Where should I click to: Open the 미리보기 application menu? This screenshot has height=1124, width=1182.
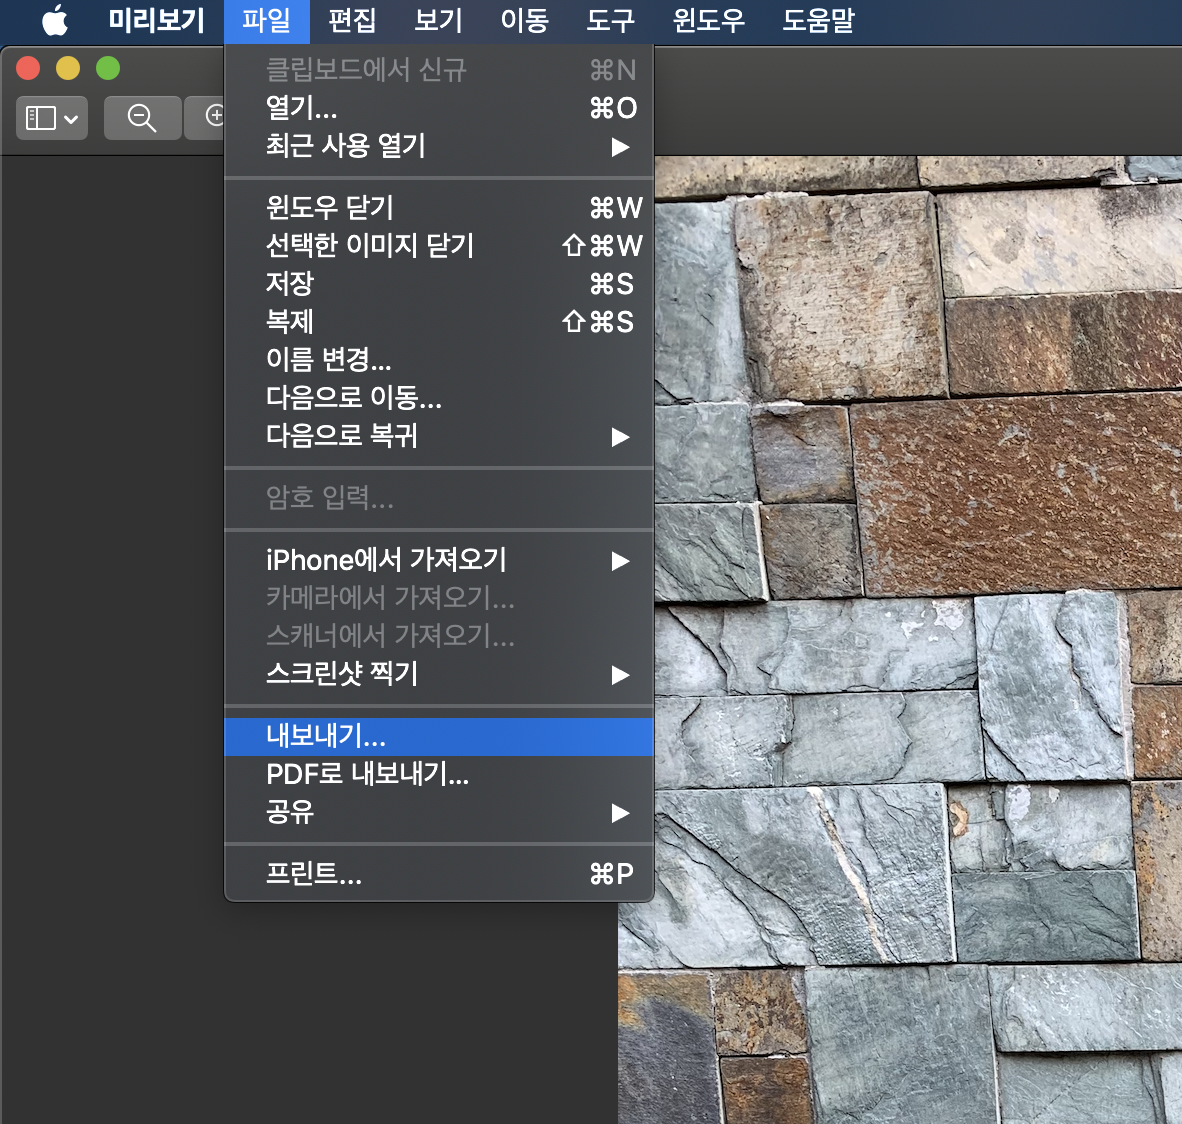pyautogui.click(x=156, y=20)
